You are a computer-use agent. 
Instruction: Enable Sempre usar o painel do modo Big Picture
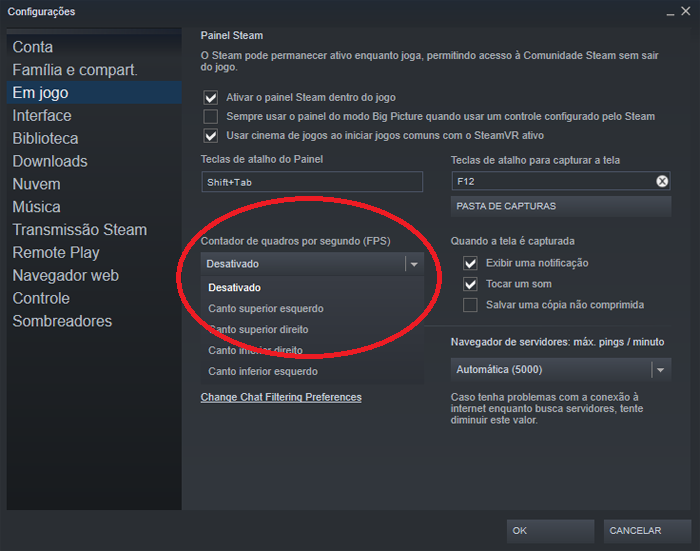[x=211, y=117]
